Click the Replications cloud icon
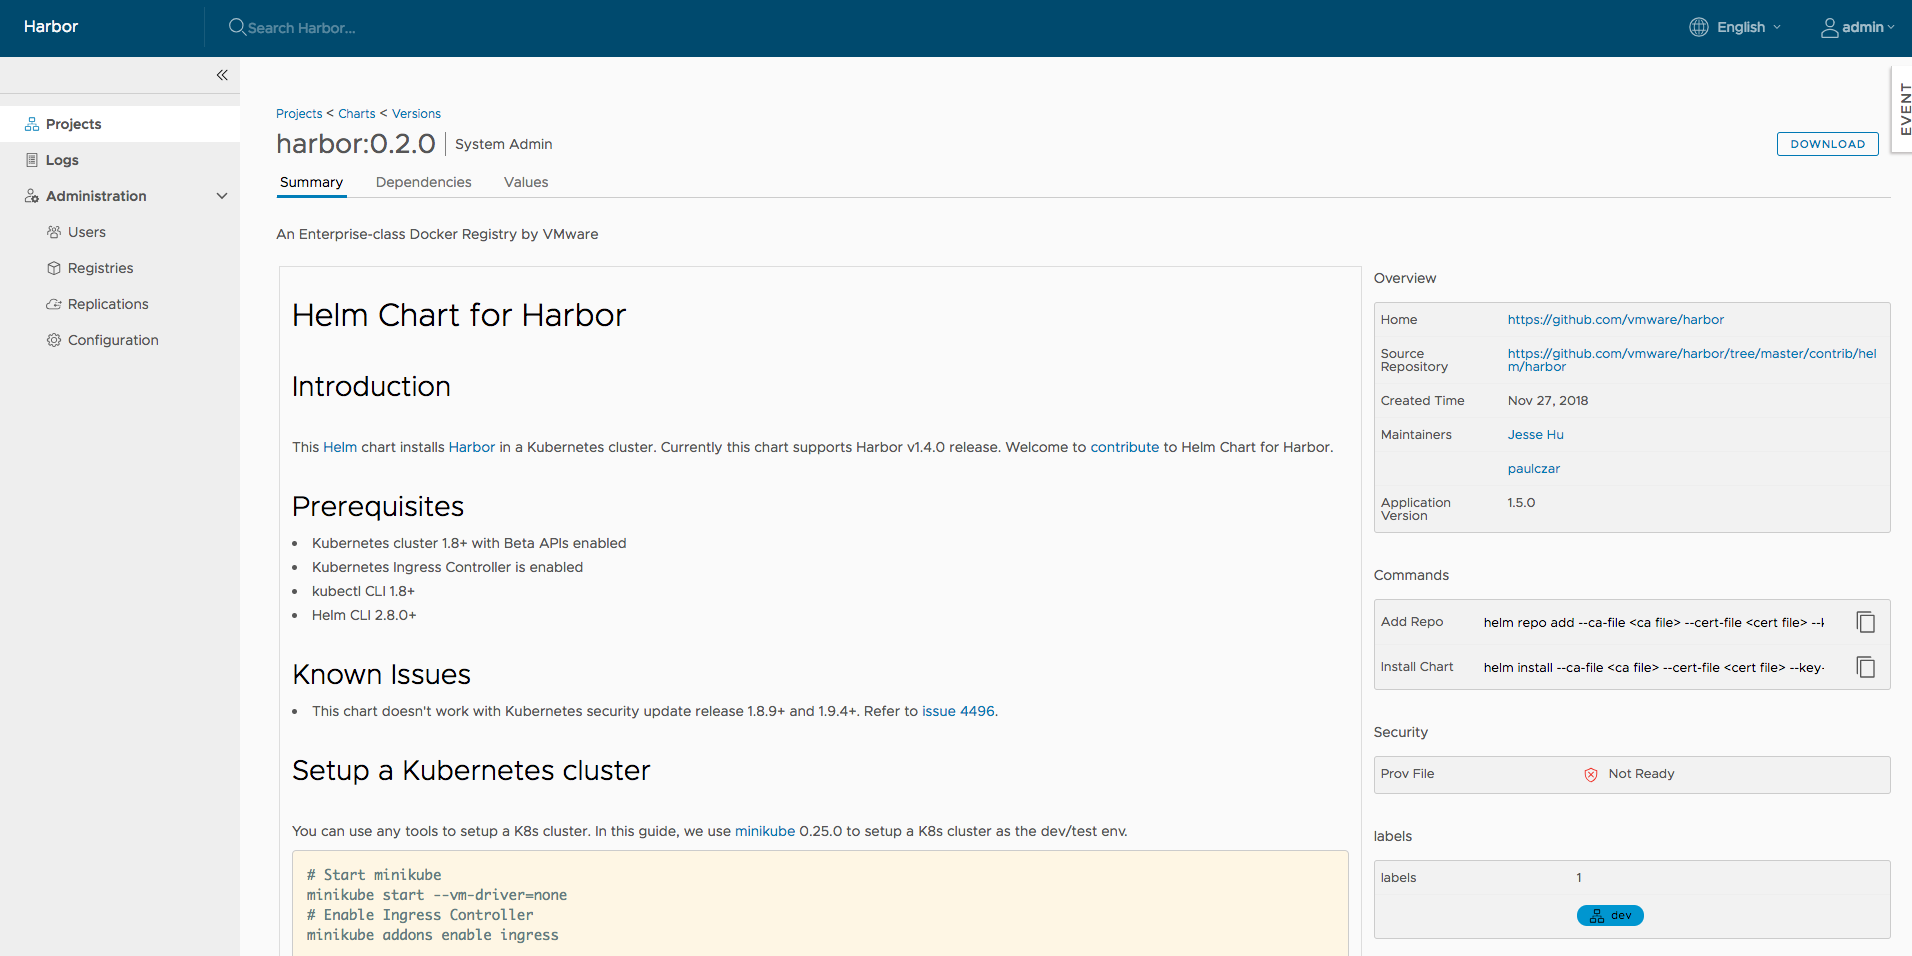This screenshot has width=1912, height=956. coord(54,304)
